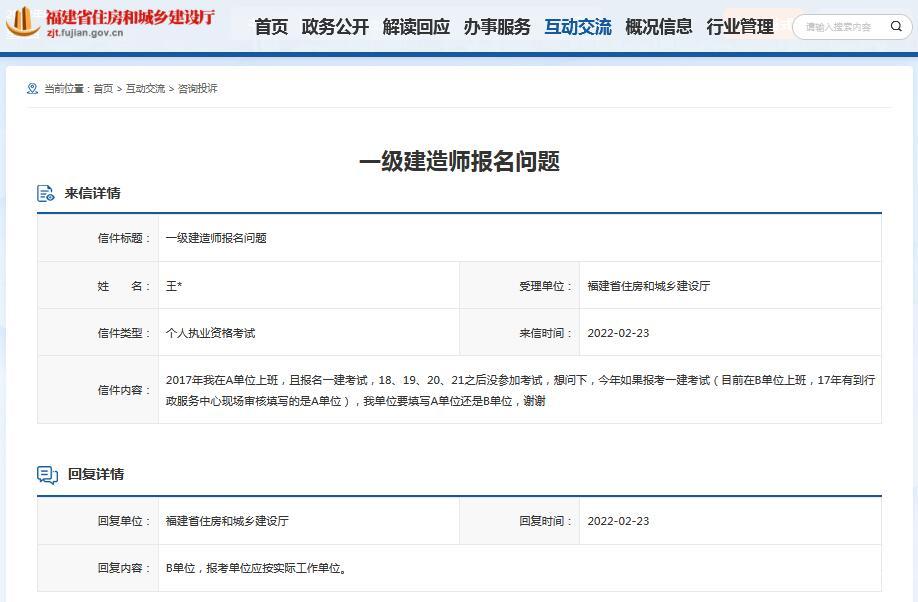Screen dimensions: 918x602
Task: Click the 回复时间 label
Action: click(545, 521)
